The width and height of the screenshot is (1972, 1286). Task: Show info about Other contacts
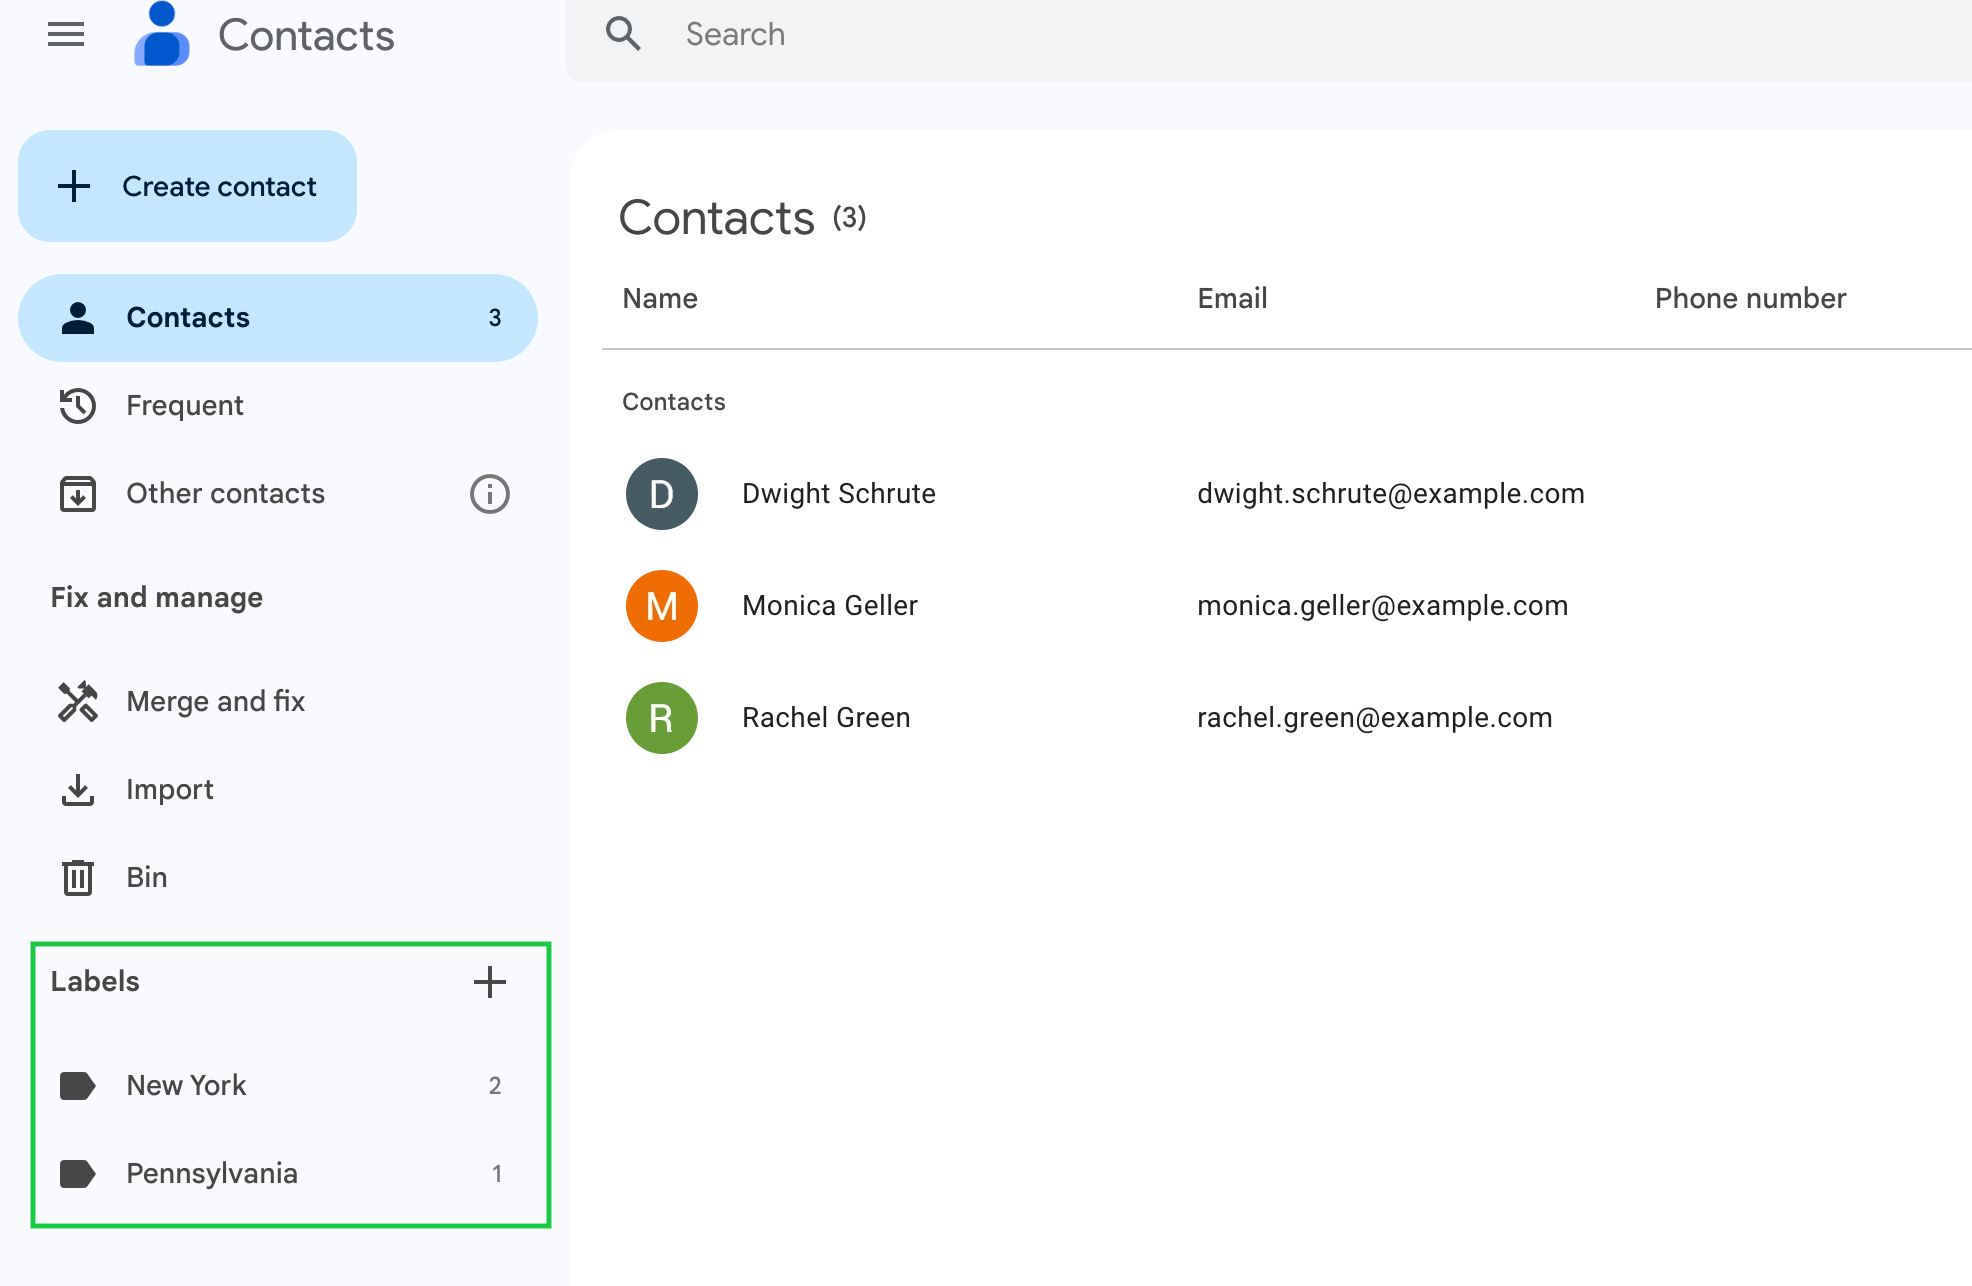pos(490,494)
